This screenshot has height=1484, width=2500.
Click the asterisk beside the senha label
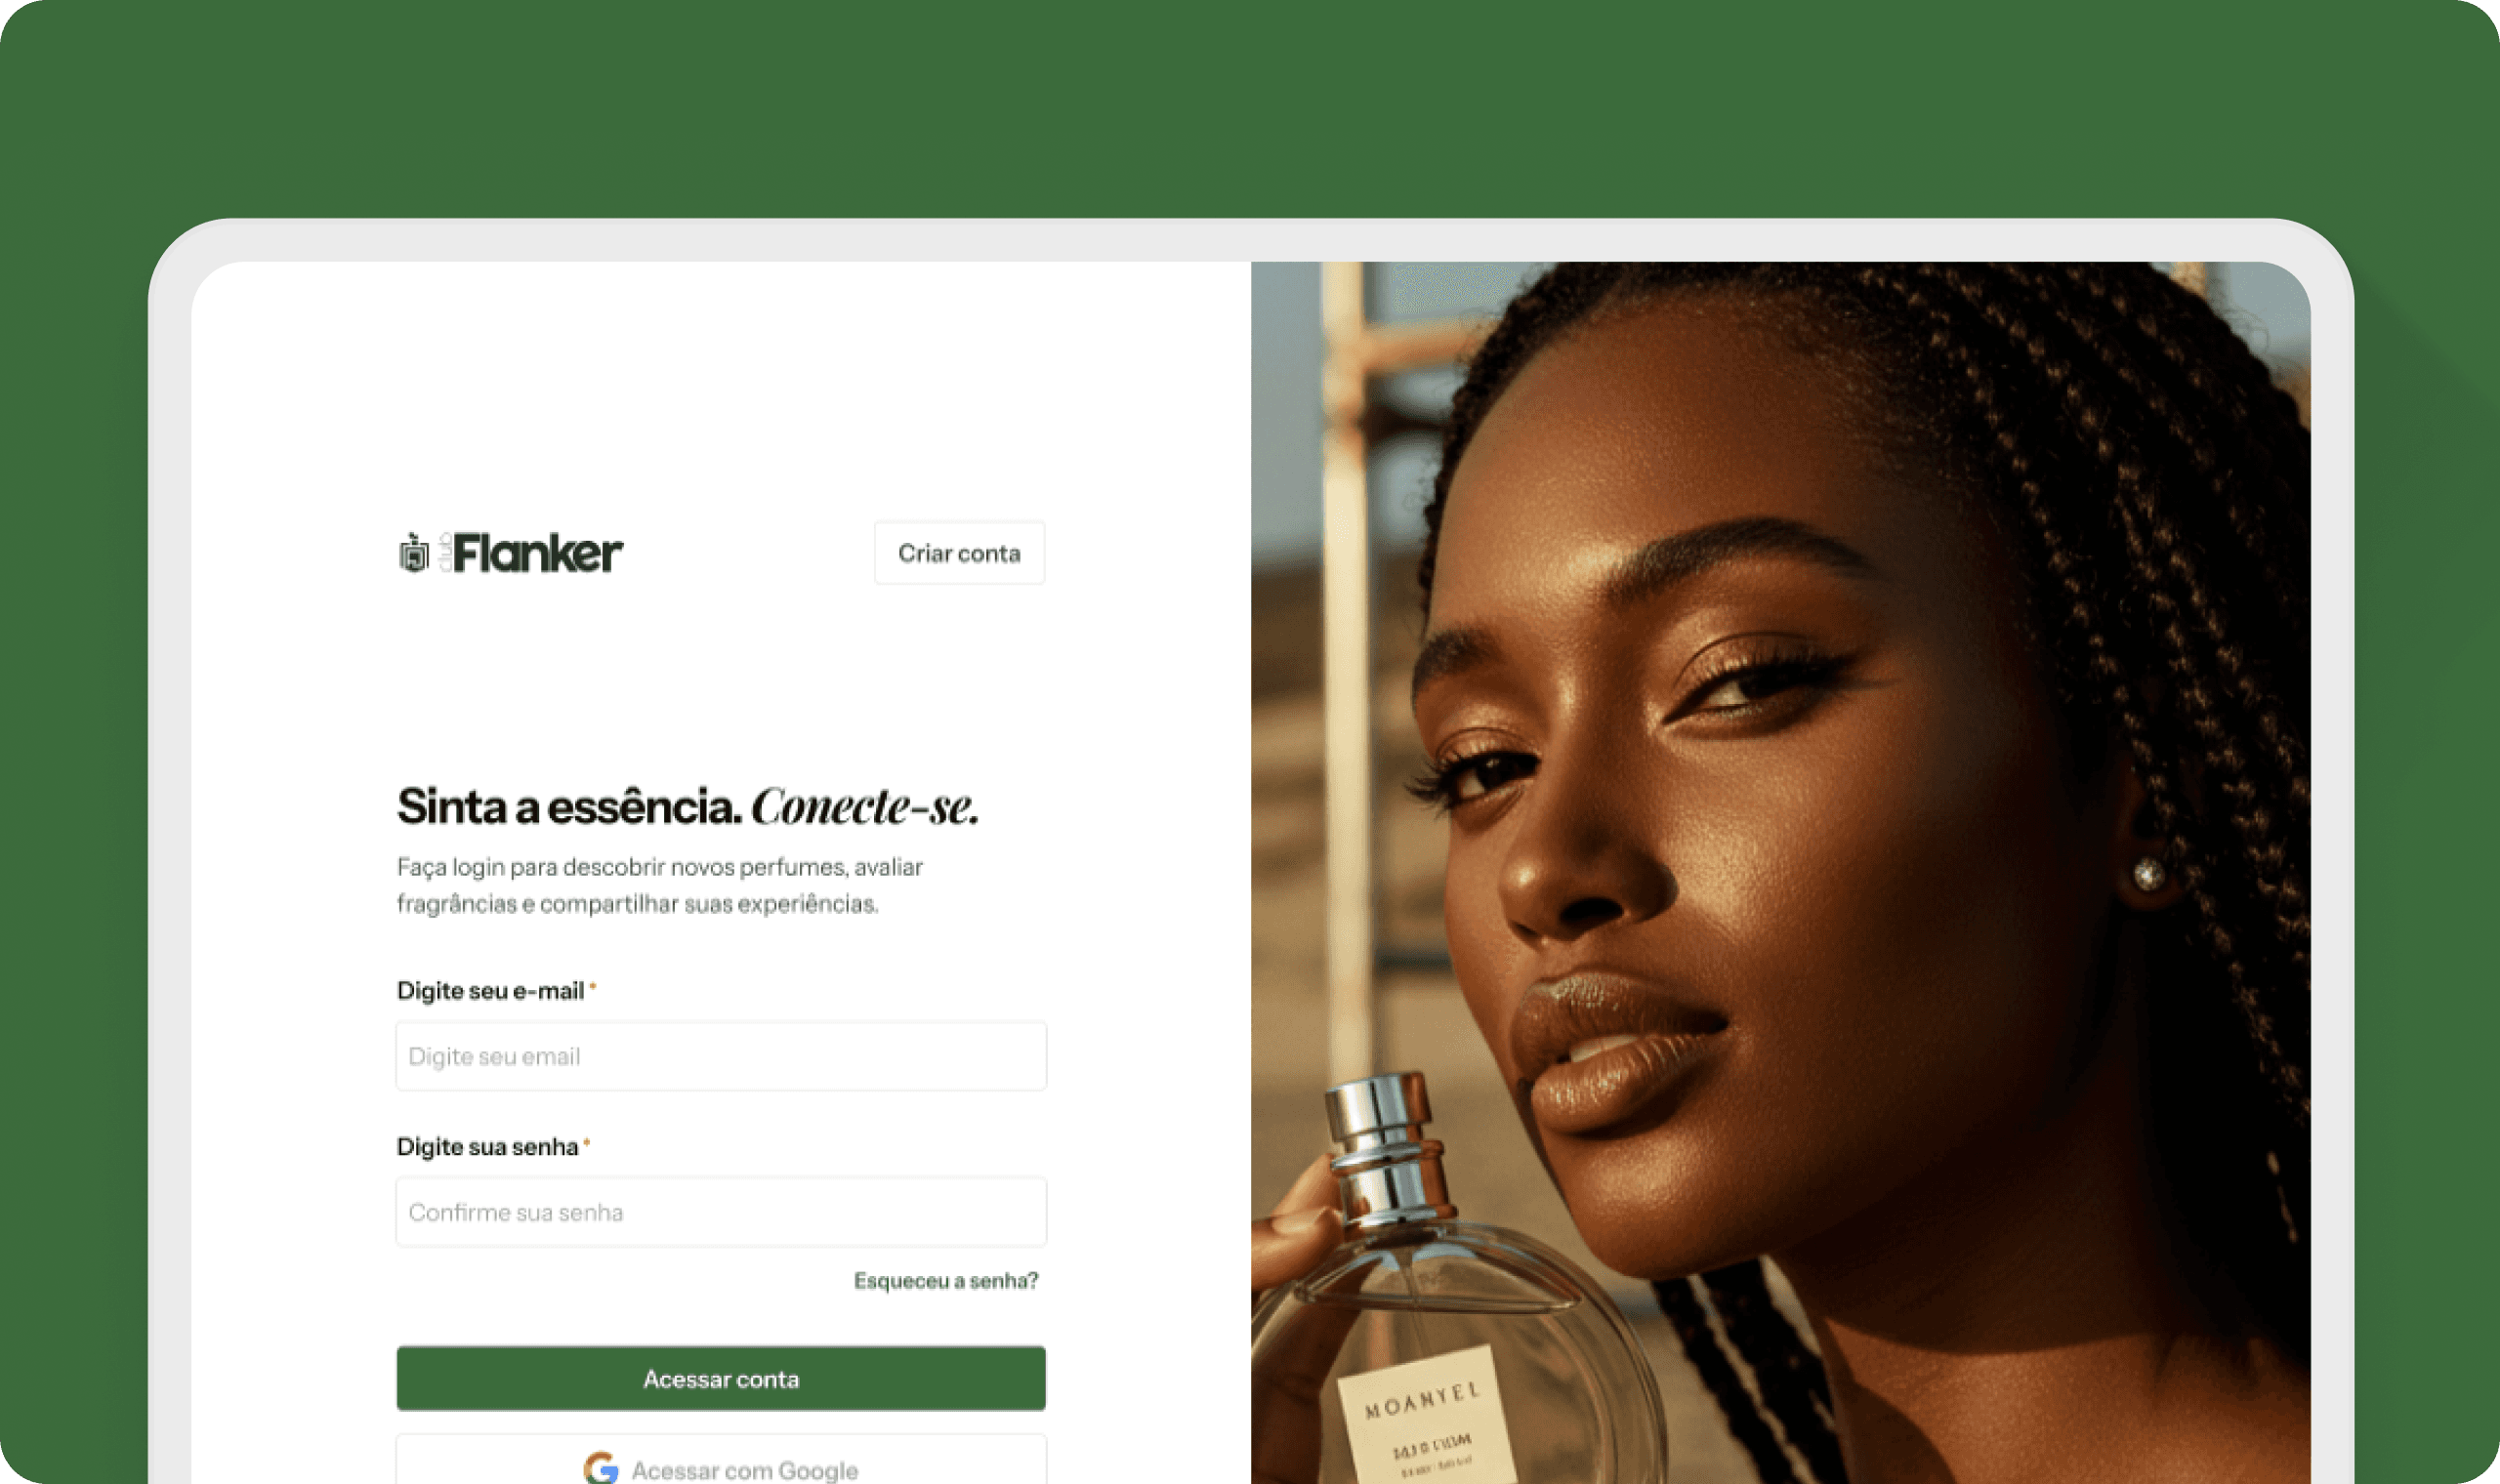[x=586, y=1143]
